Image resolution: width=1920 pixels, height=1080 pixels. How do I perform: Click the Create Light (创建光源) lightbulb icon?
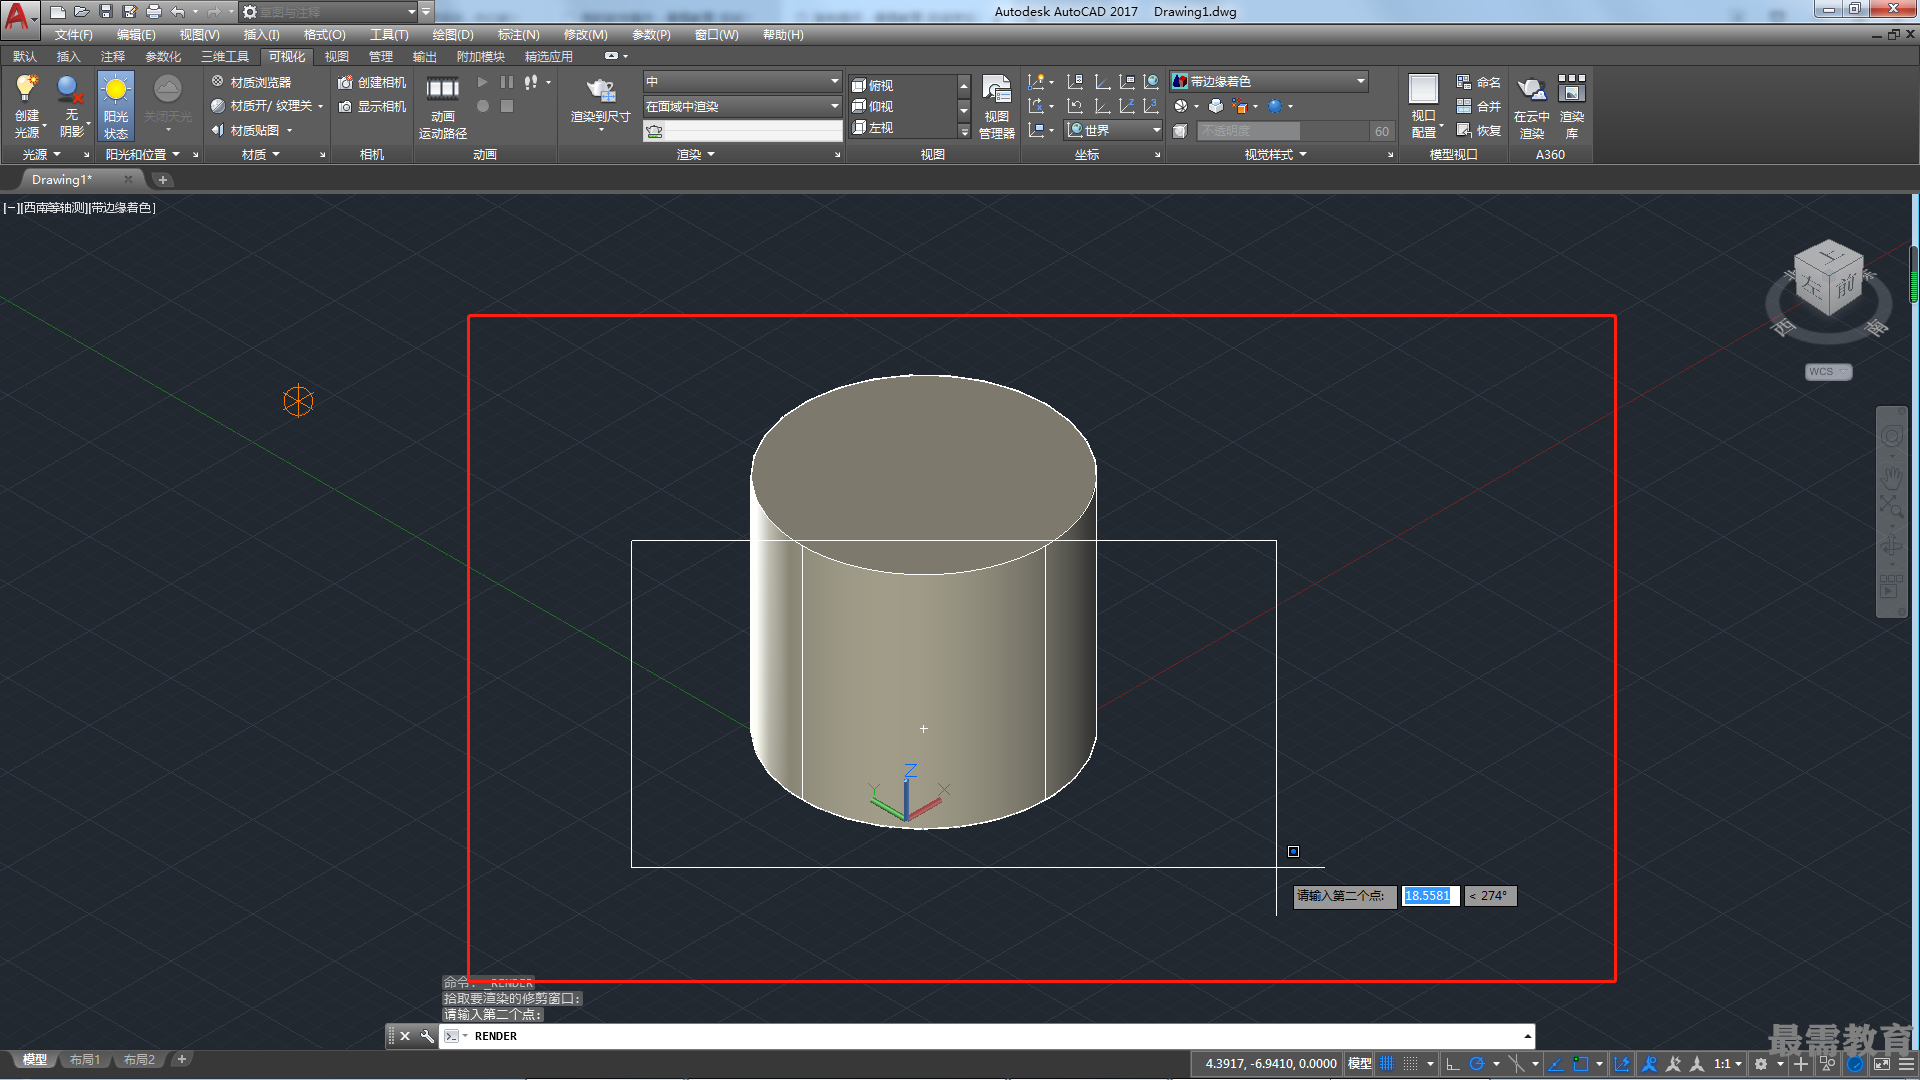pos(27,90)
